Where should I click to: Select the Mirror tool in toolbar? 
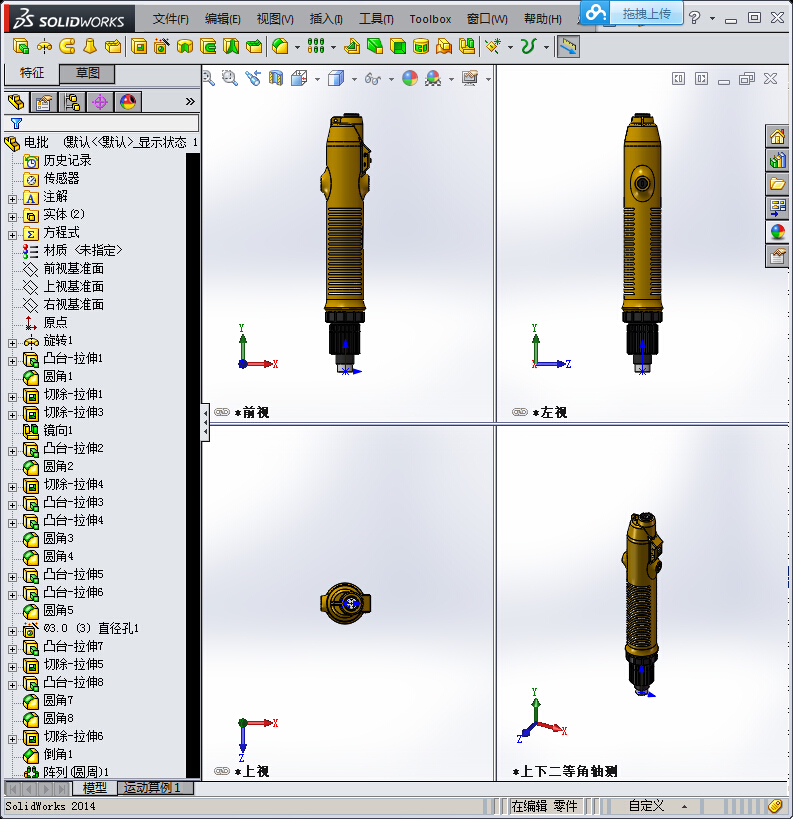click(x=467, y=46)
